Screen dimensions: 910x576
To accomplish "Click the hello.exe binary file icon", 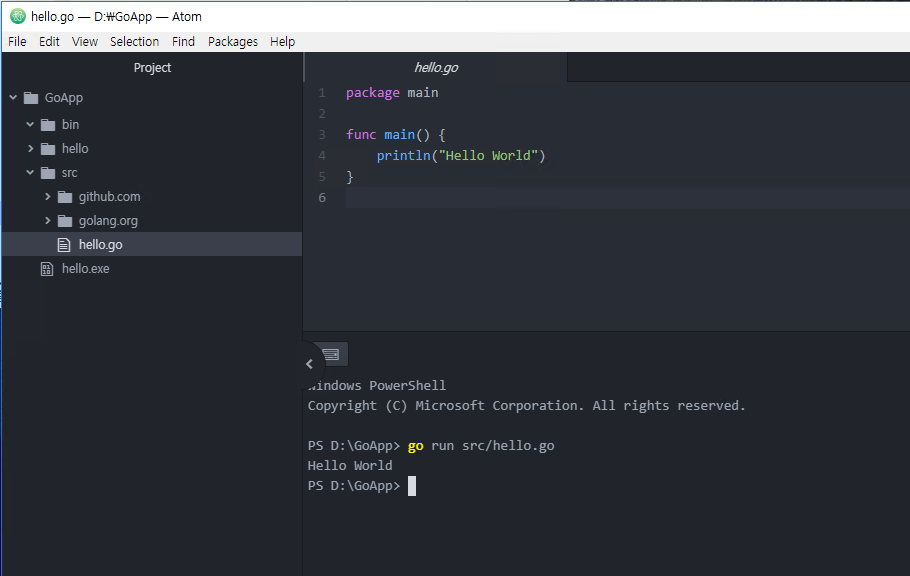I will [x=47, y=269].
